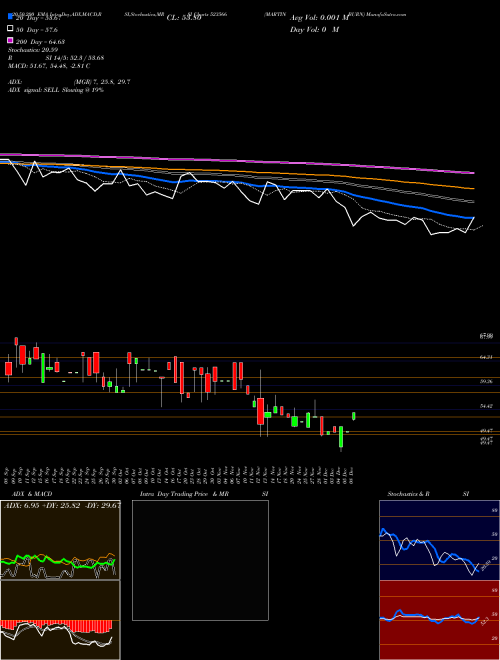Click the 'Stochastics & RSI' panel title
The height and width of the screenshot is (660, 500).
[x=428, y=494]
